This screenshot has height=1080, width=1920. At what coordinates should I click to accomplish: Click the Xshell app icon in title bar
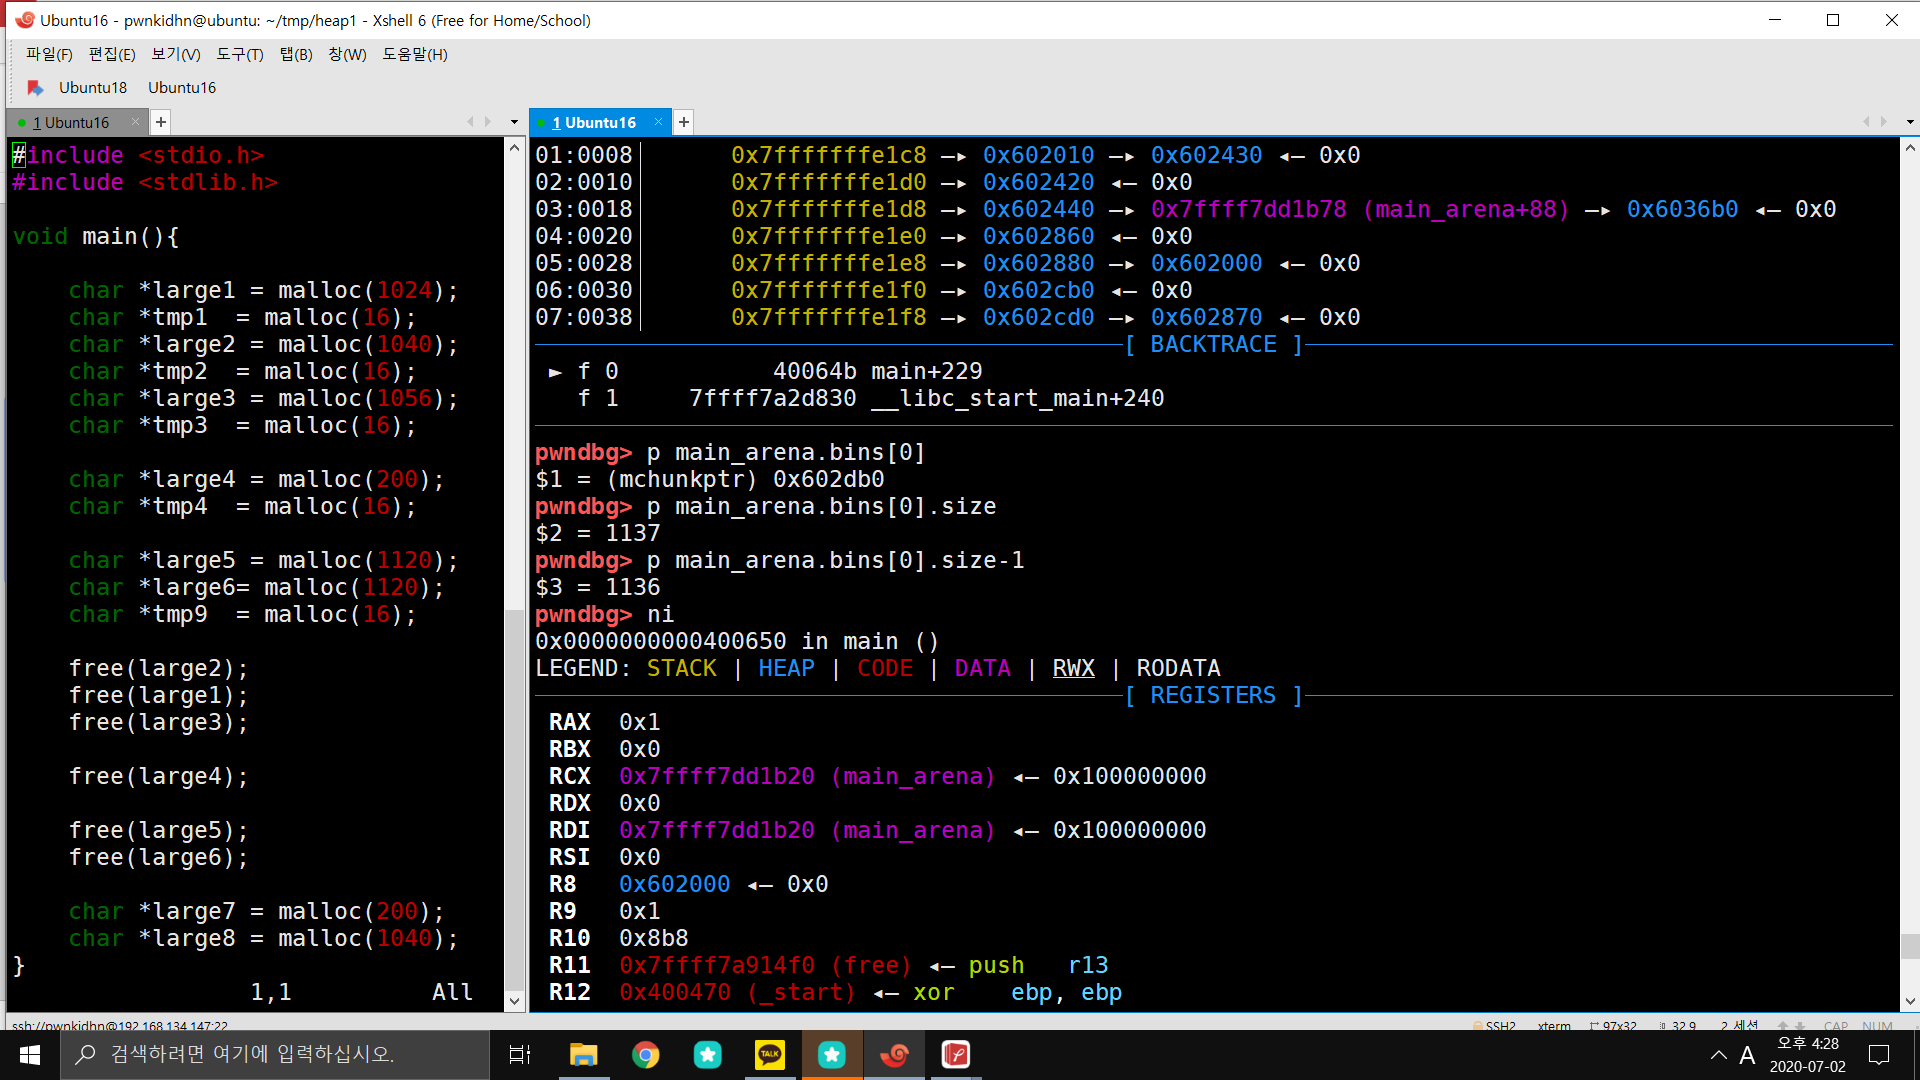point(24,20)
